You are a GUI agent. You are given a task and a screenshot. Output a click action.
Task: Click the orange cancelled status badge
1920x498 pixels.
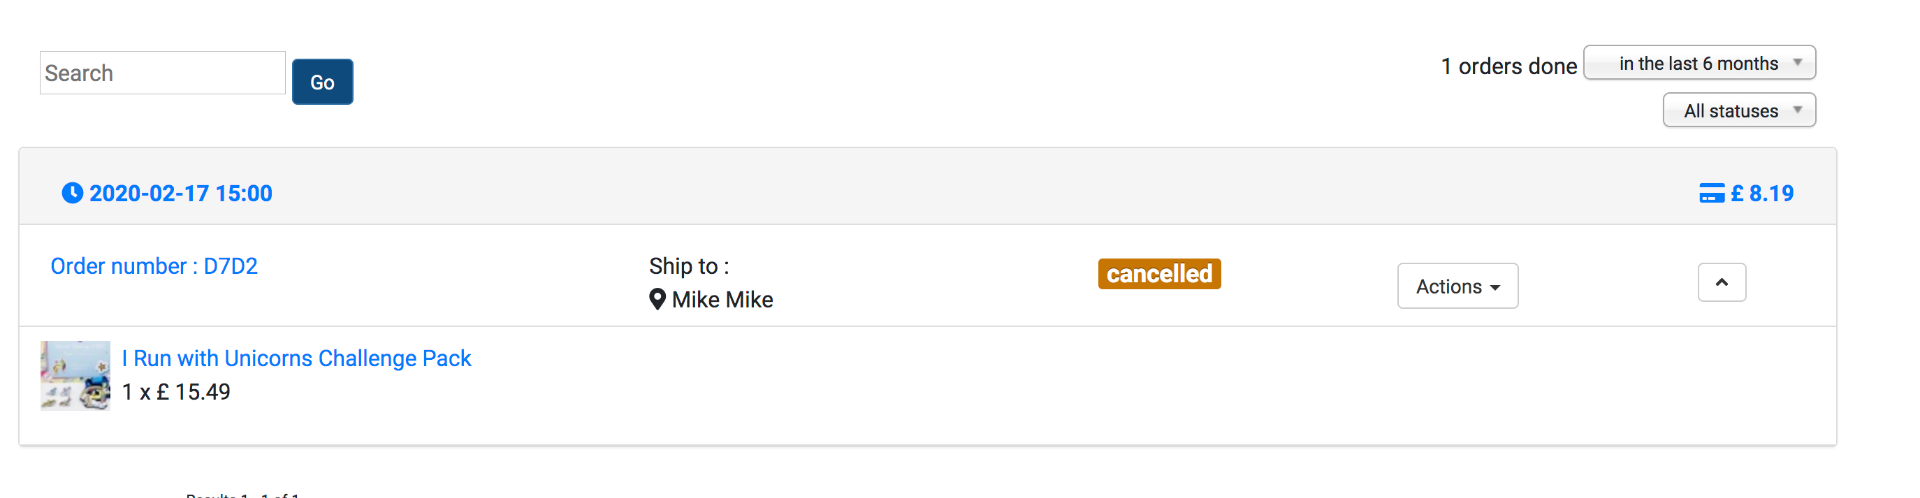[x=1159, y=273]
